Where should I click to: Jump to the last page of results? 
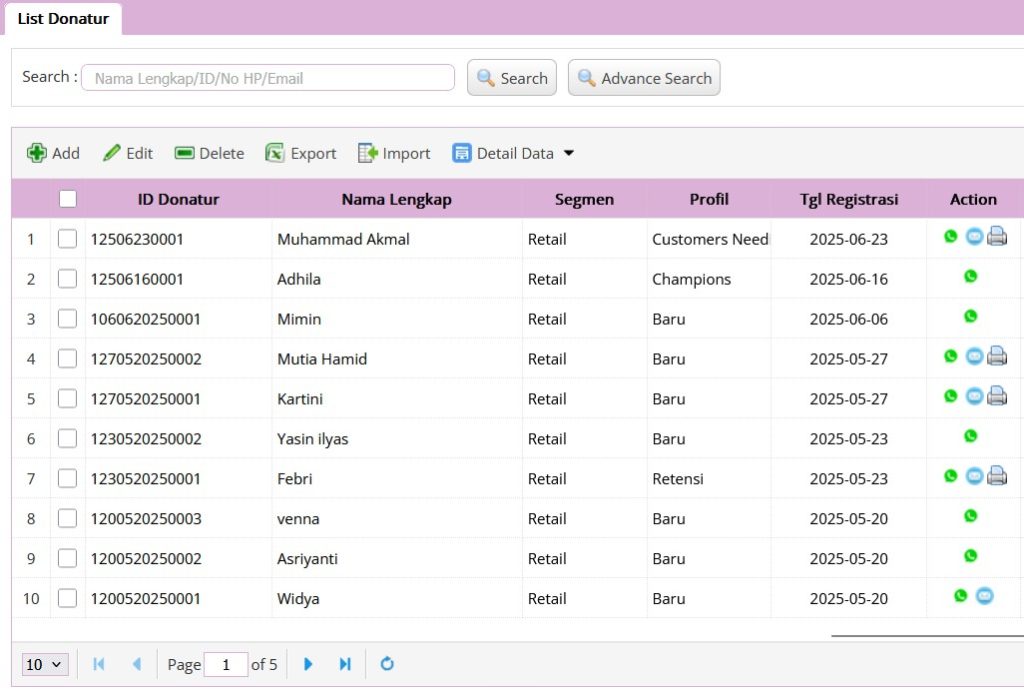tap(345, 664)
